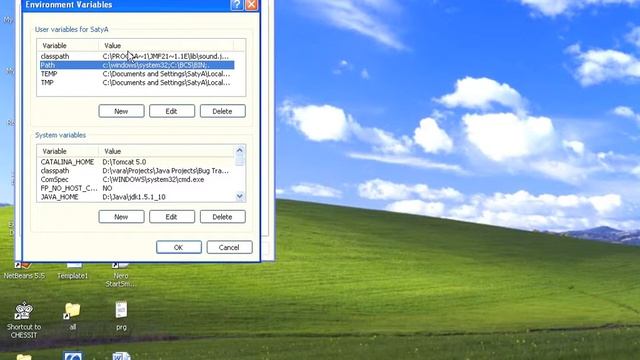The width and height of the screenshot is (640, 360).
Task: Select the JAVA_HOME system variable
Action: 137,197
